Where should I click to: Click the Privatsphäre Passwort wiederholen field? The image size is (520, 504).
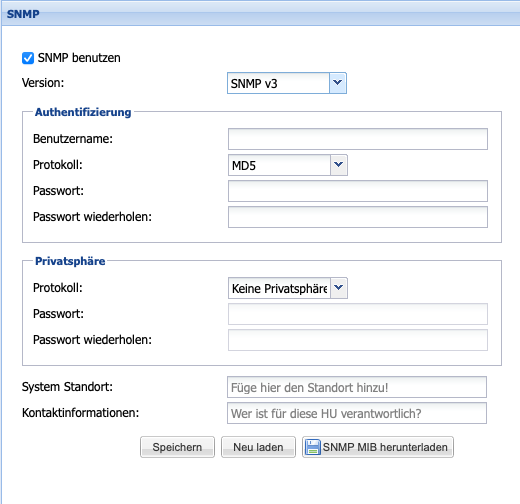tap(358, 340)
